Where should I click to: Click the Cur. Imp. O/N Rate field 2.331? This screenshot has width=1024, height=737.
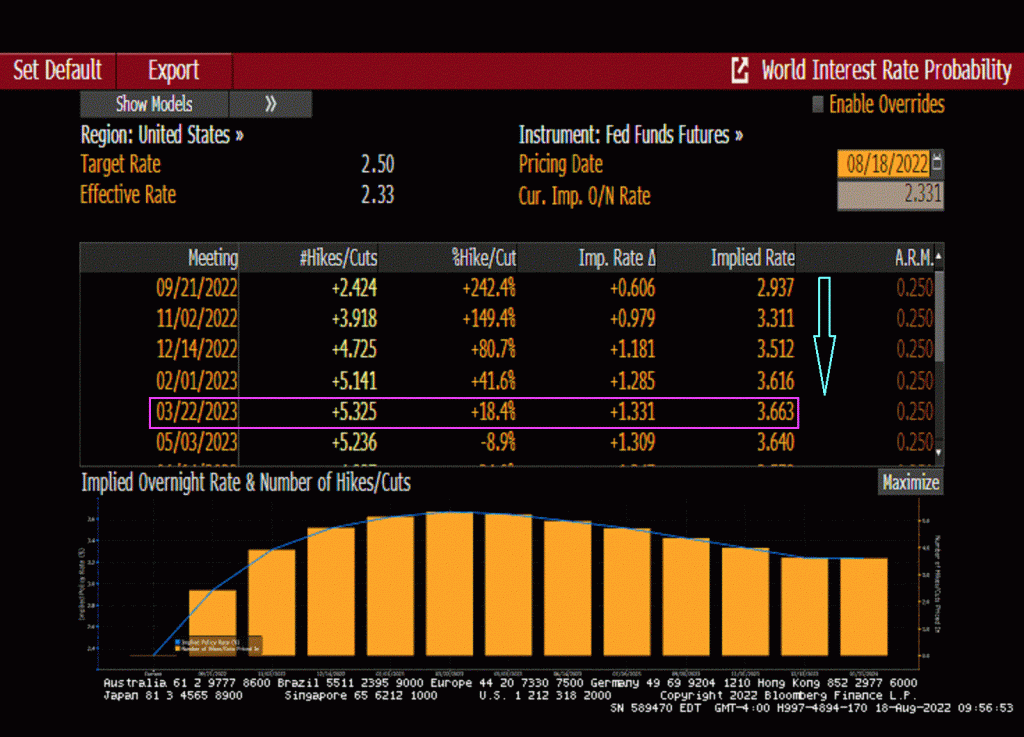[x=889, y=195]
